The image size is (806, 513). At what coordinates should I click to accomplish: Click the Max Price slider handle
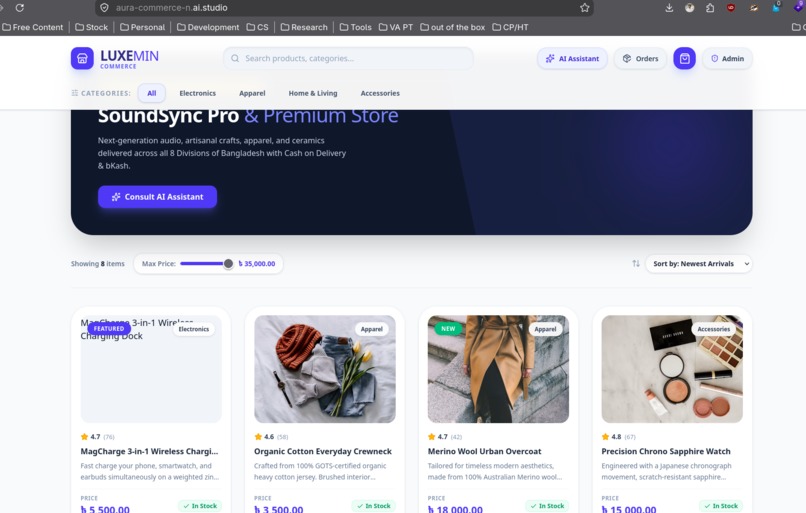click(x=228, y=264)
